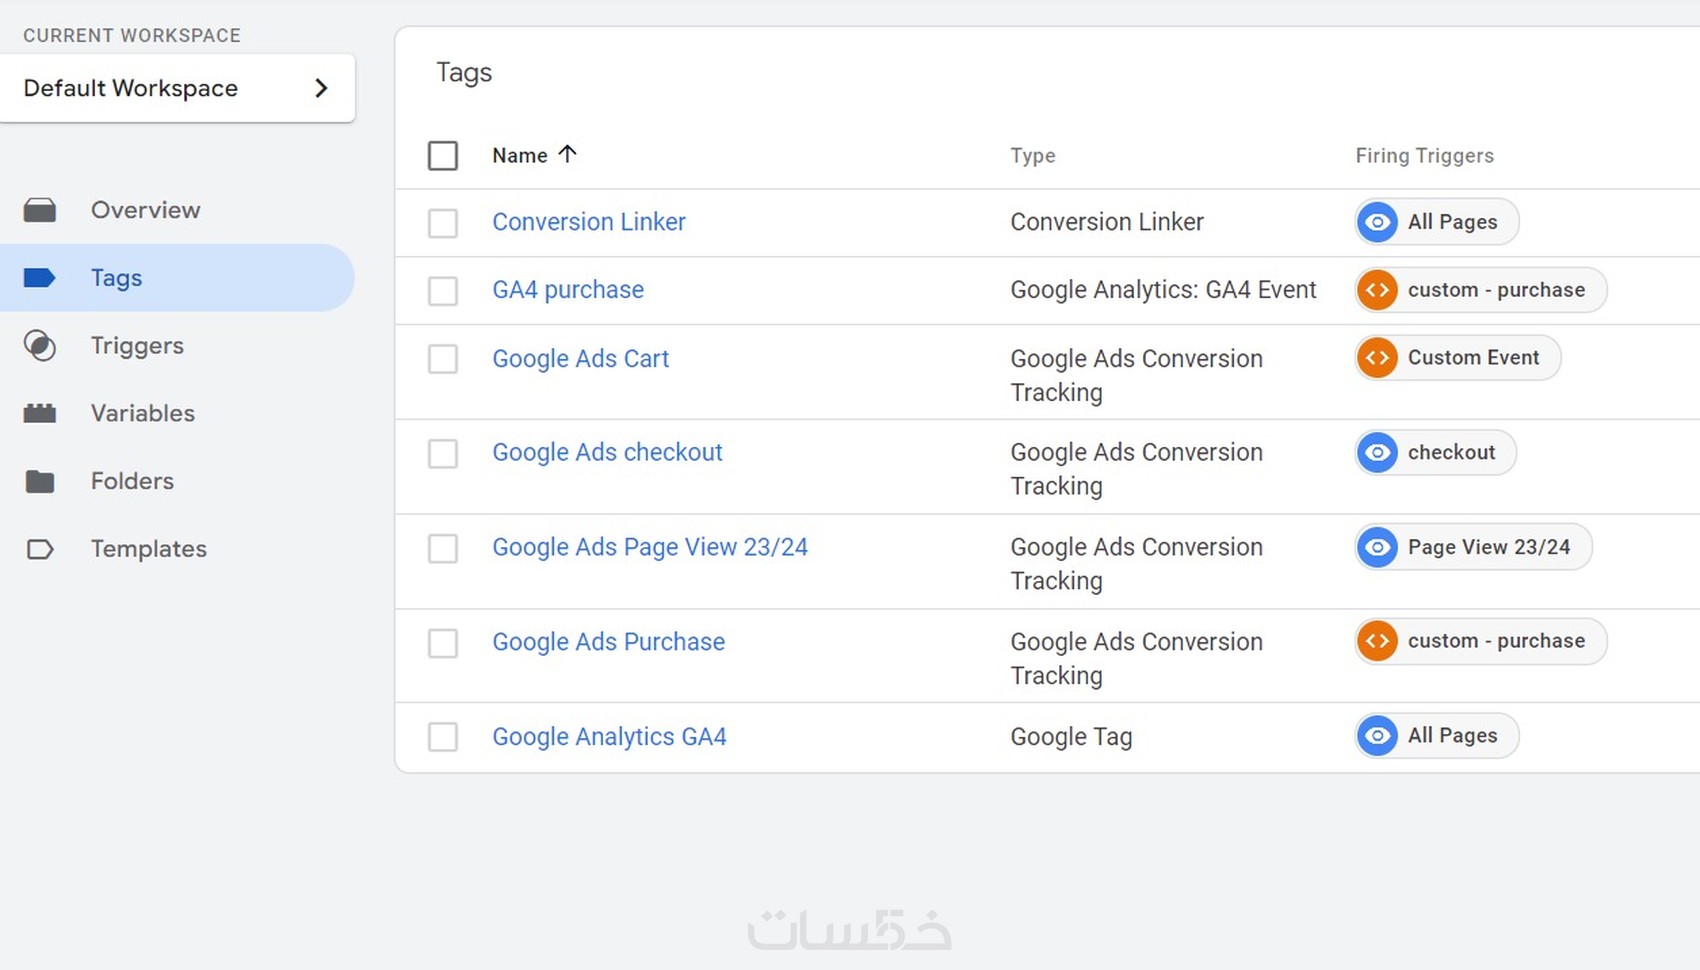This screenshot has height=970, width=1700.
Task: Click the custom - purchase chip for GA4 purchase
Action: point(1481,290)
